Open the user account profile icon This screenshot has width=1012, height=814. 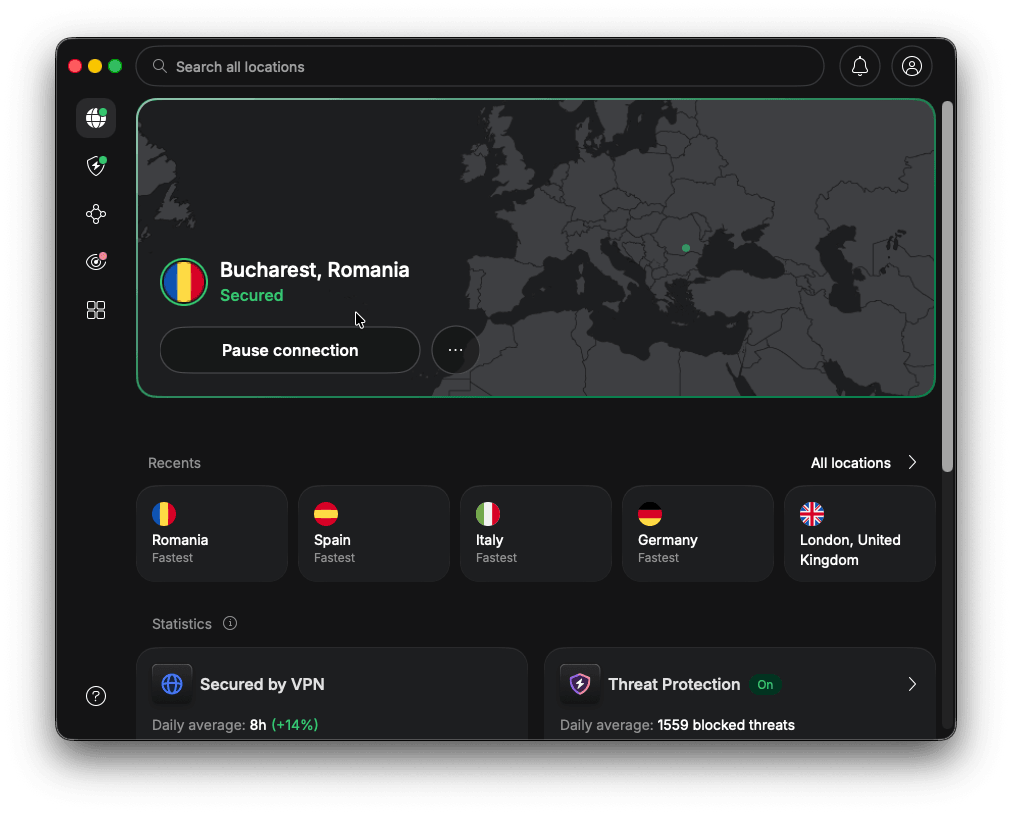(911, 66)
